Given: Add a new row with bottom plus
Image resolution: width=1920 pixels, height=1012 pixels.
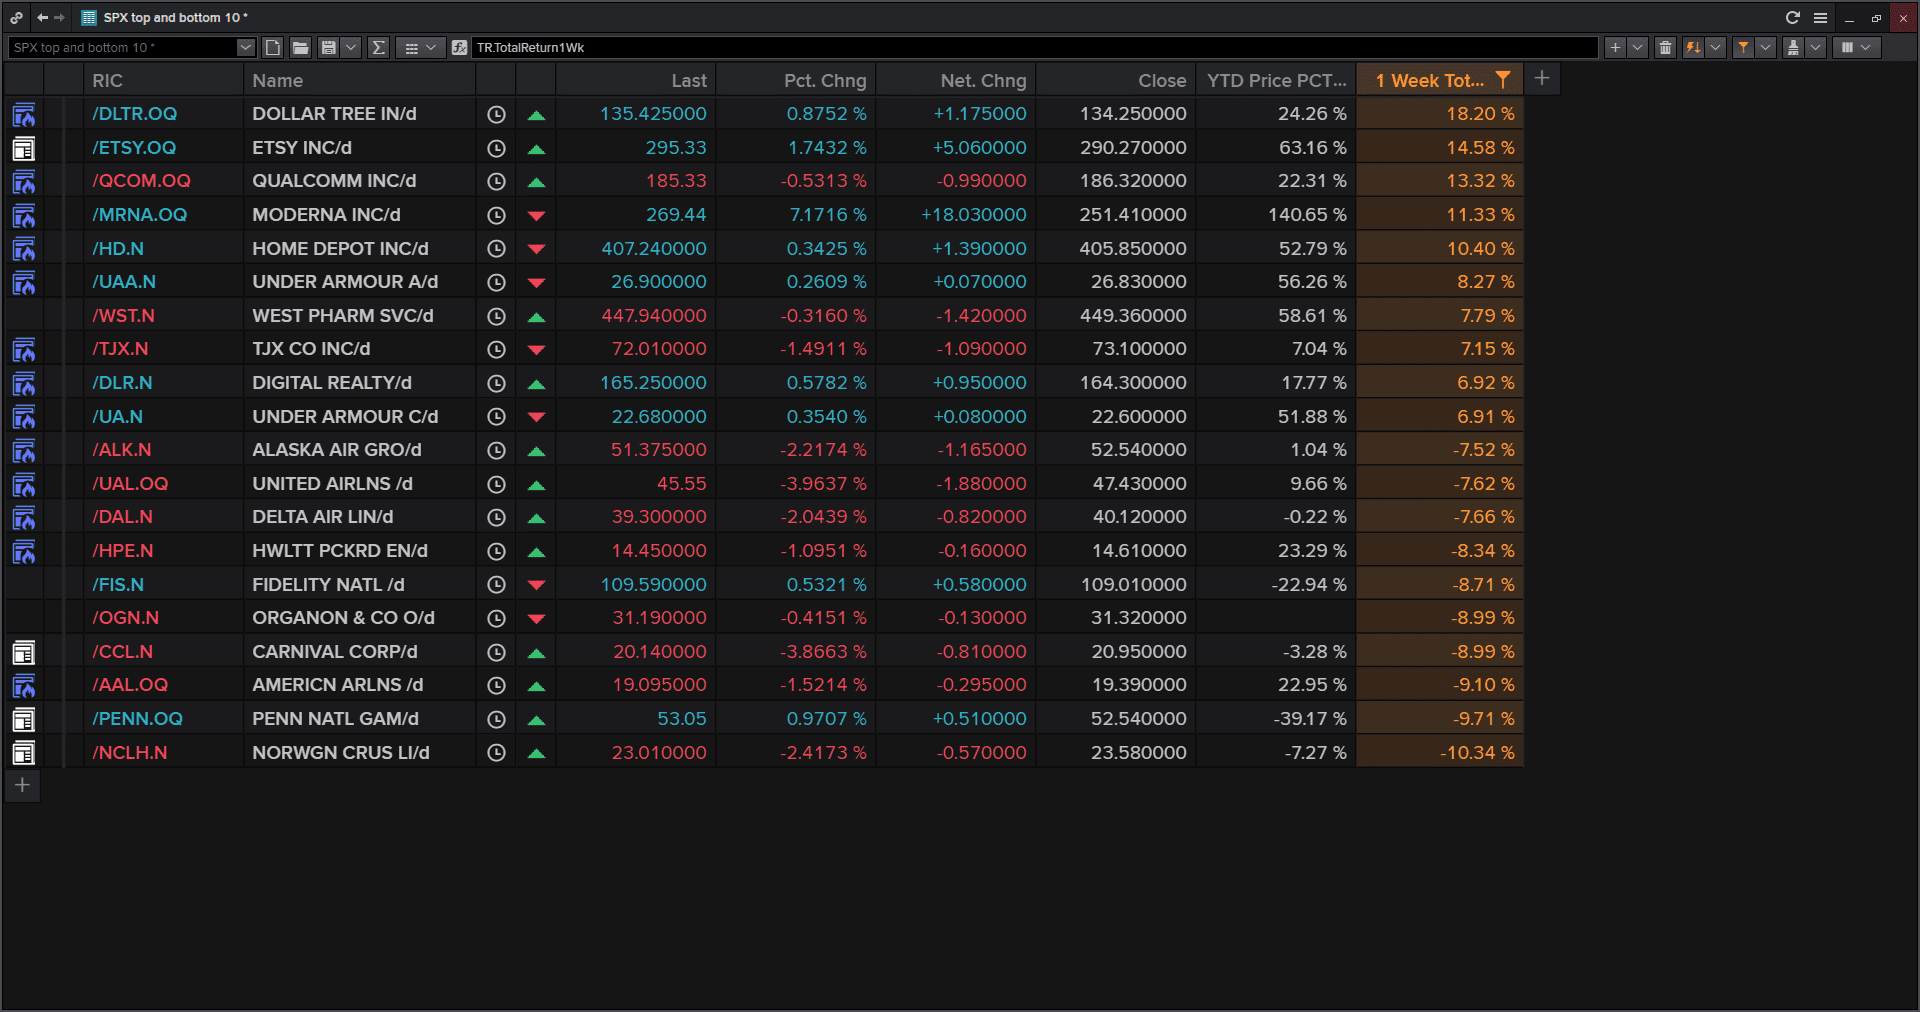Looking at the screenshot, I should 22,785.
